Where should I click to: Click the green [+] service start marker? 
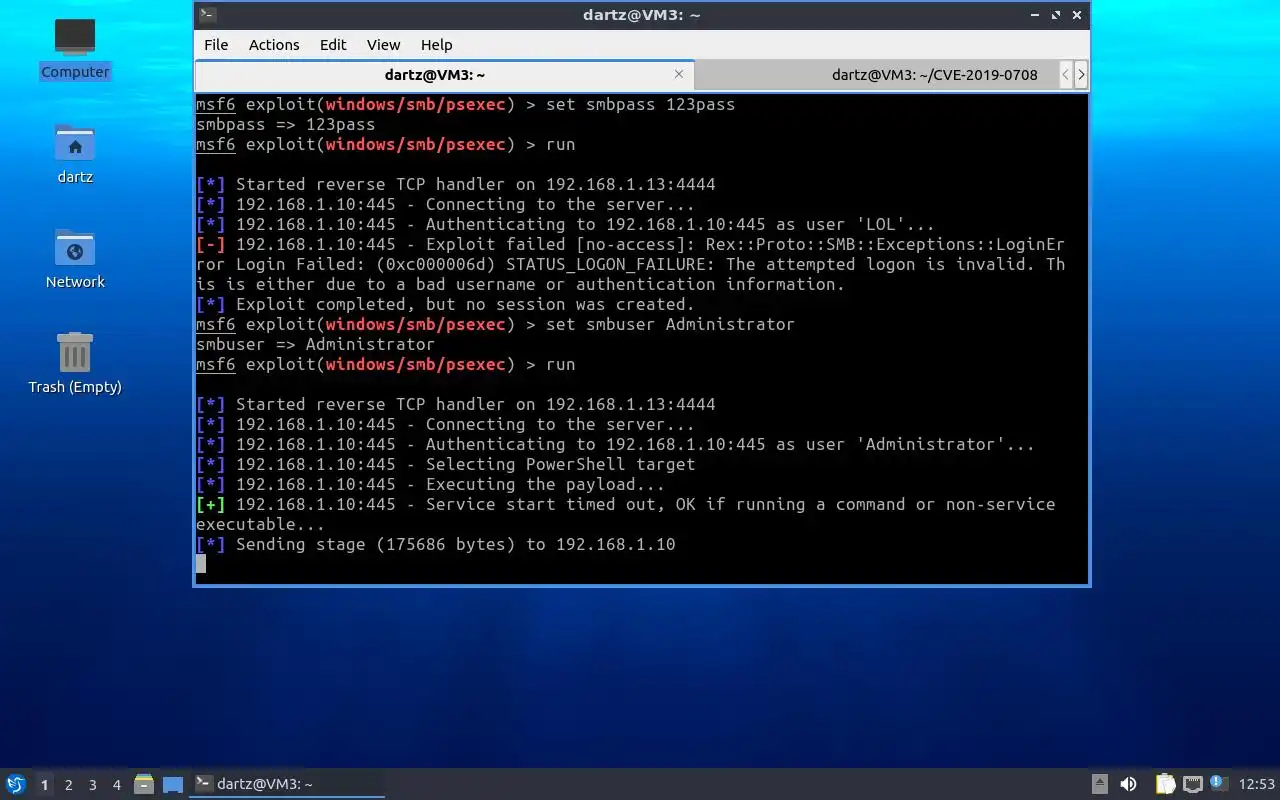(x=210, y=505)
